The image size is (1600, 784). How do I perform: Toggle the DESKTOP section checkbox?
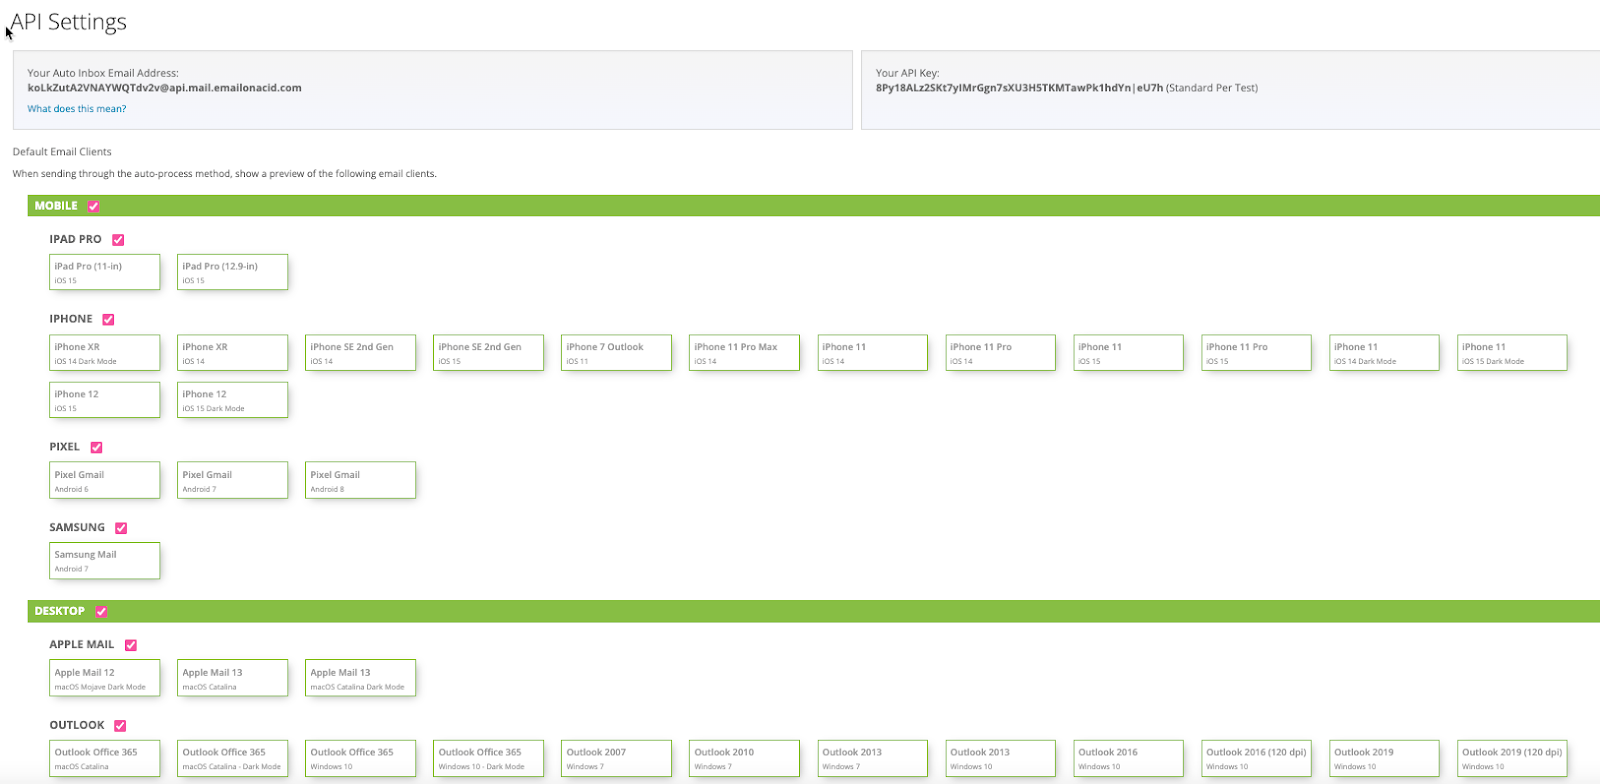coord(101,611)
